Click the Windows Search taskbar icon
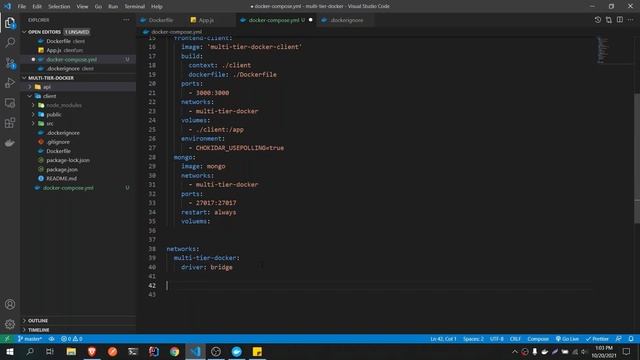Viewport: 640px width, 360px height. [x=30, y=351]
